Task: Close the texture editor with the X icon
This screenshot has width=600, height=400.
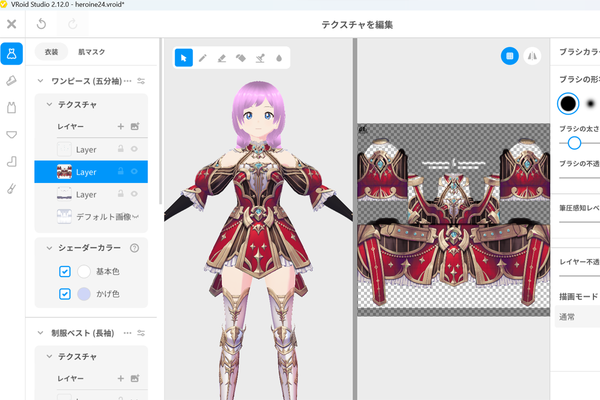Action: (x=11, y=24)
